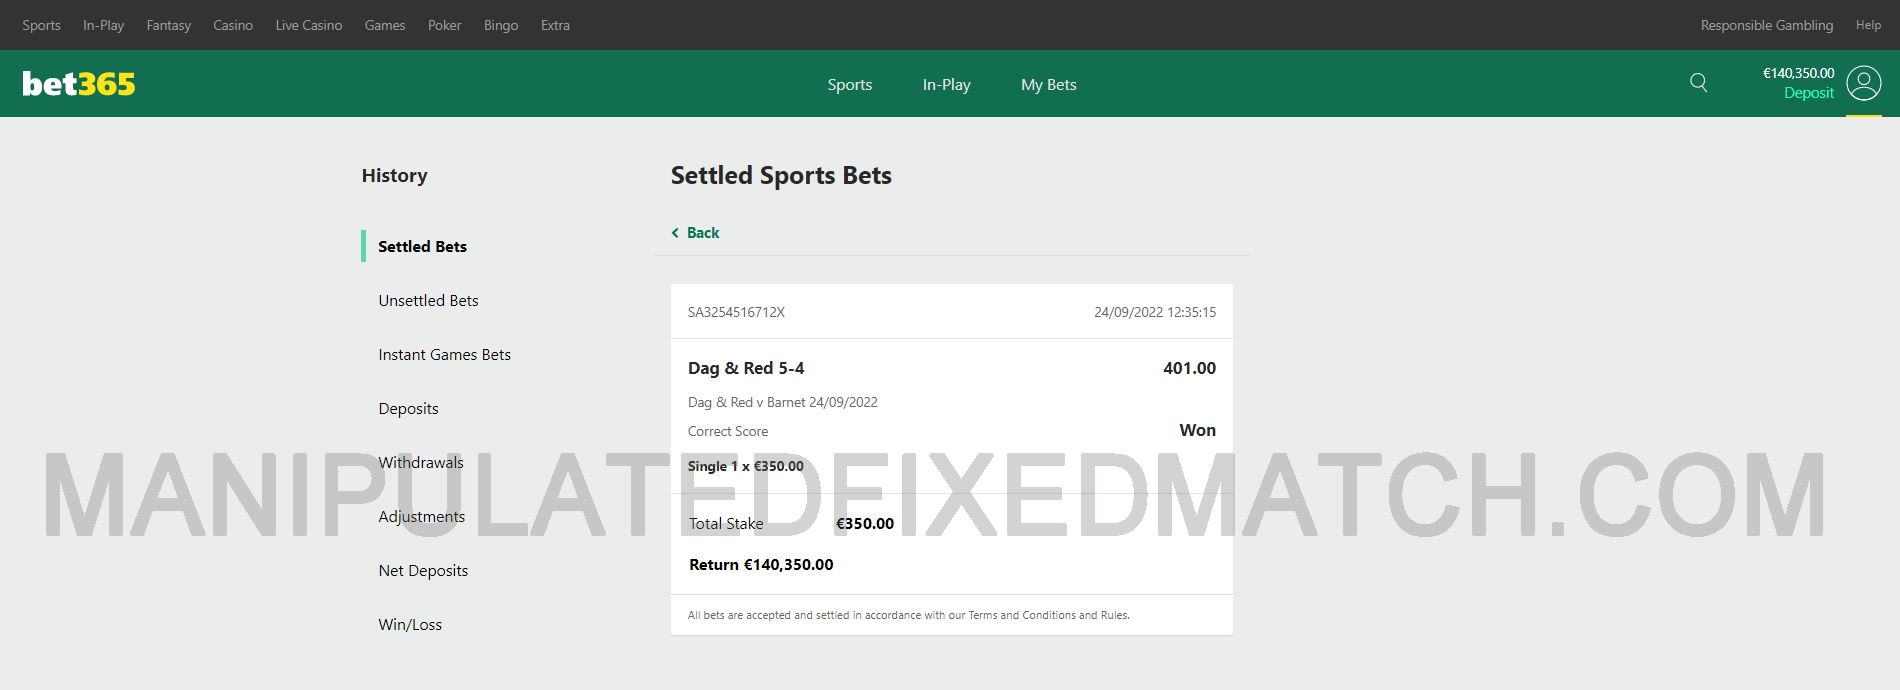Screen dimensions: 1900x690
Task: Show the Win/Loss section
Action: [410, 625]
